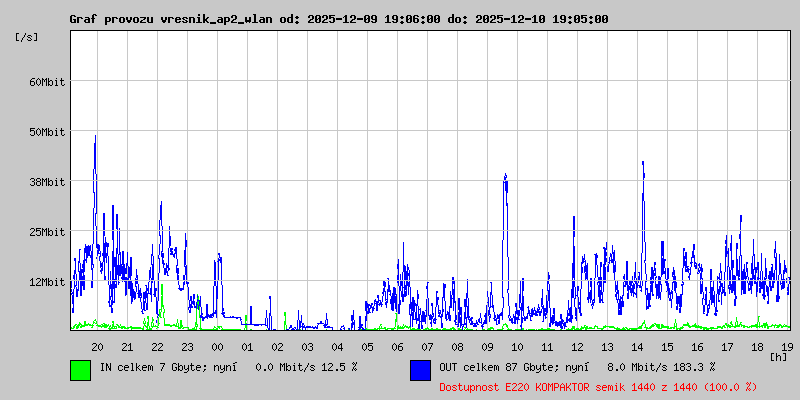The height and width of the screenshot is (400, 800).
Task: Click hour 10 on the time axis
Action: [x=517, y=347]
